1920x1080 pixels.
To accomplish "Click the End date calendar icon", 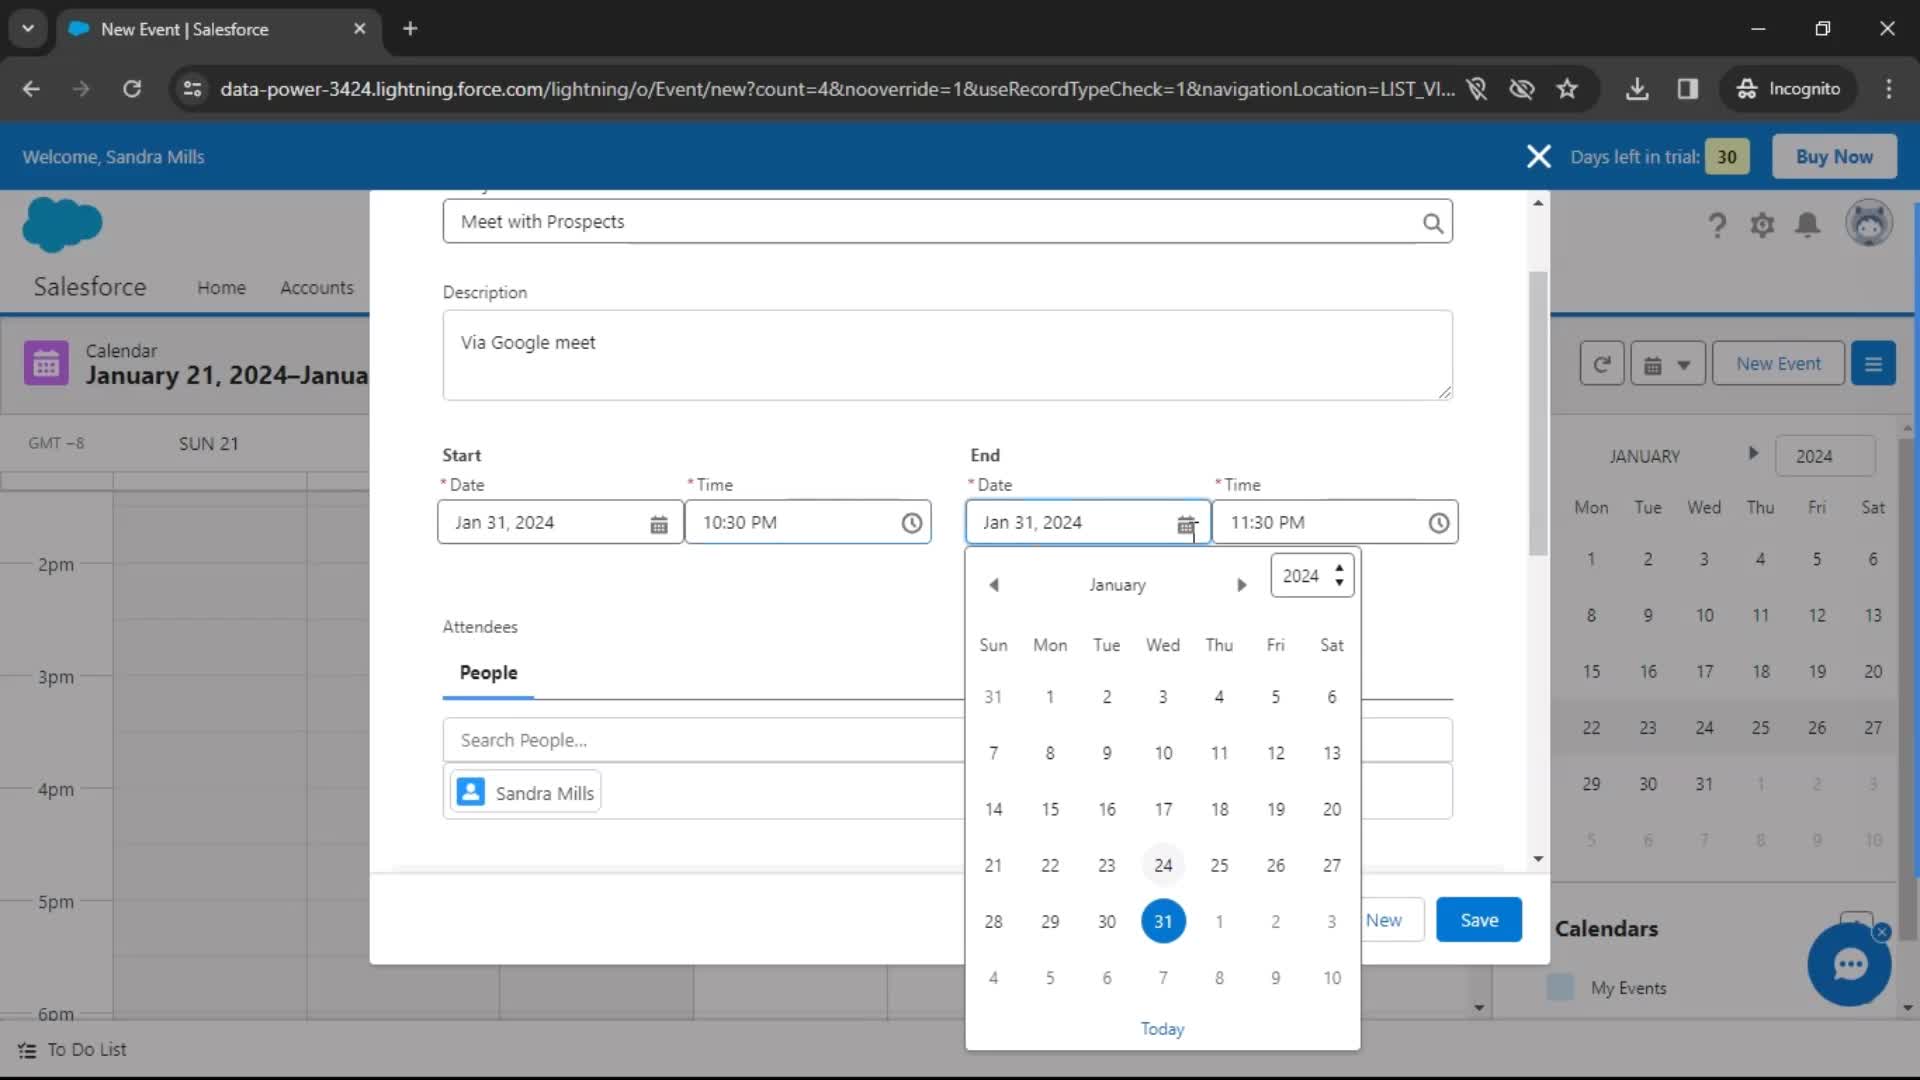I will point(1186,524).
